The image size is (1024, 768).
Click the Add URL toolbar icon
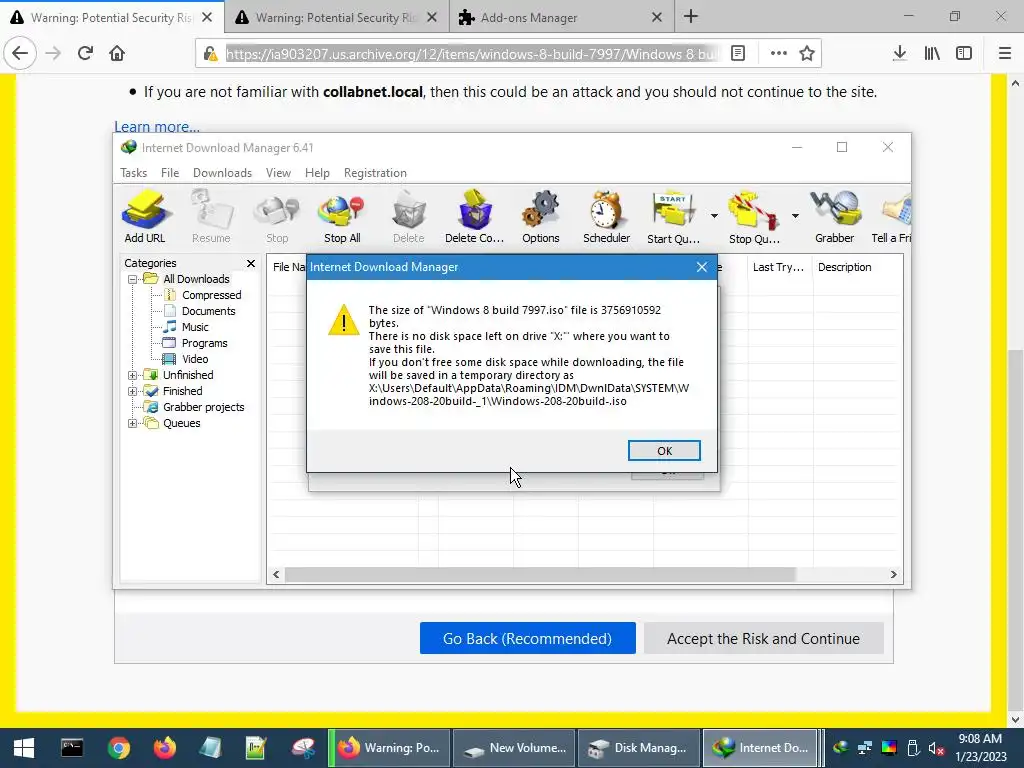point(145,216)
